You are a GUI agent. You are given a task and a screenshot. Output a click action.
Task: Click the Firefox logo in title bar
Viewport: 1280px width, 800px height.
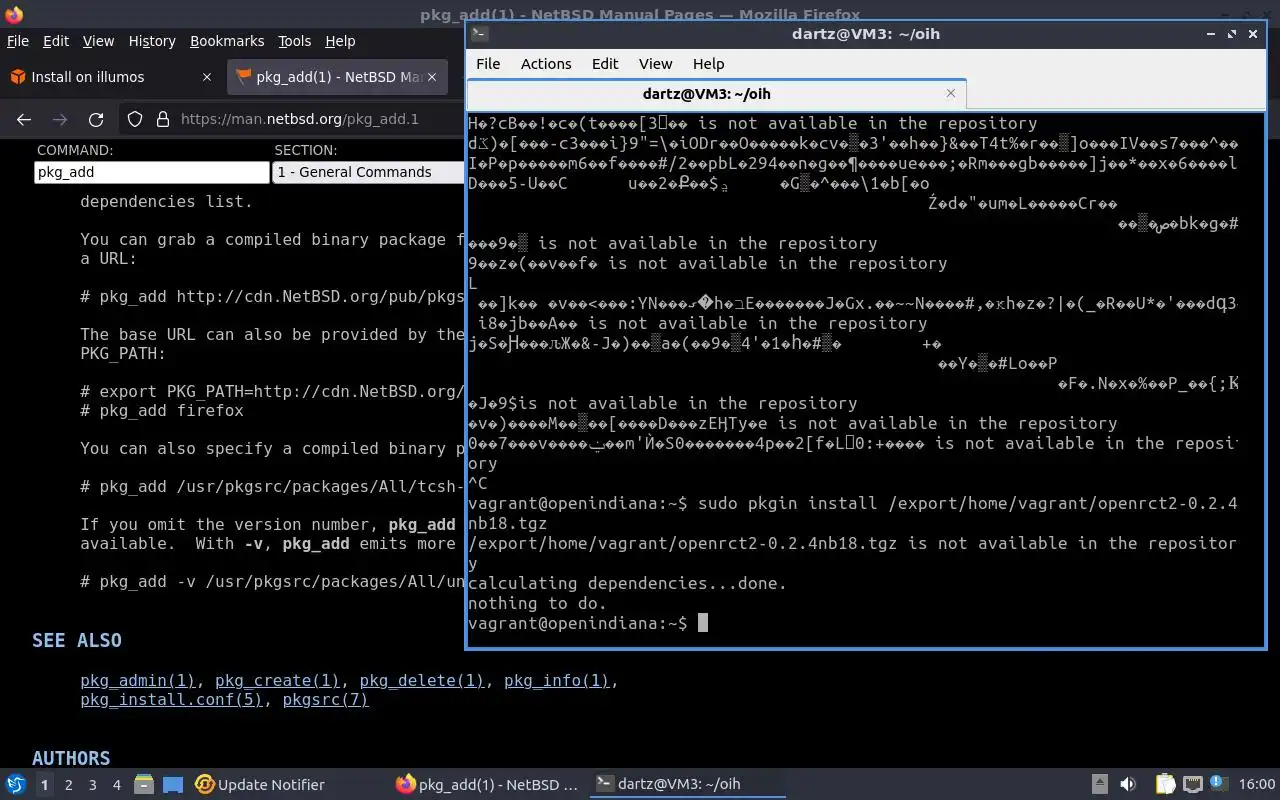pos(13,14)
